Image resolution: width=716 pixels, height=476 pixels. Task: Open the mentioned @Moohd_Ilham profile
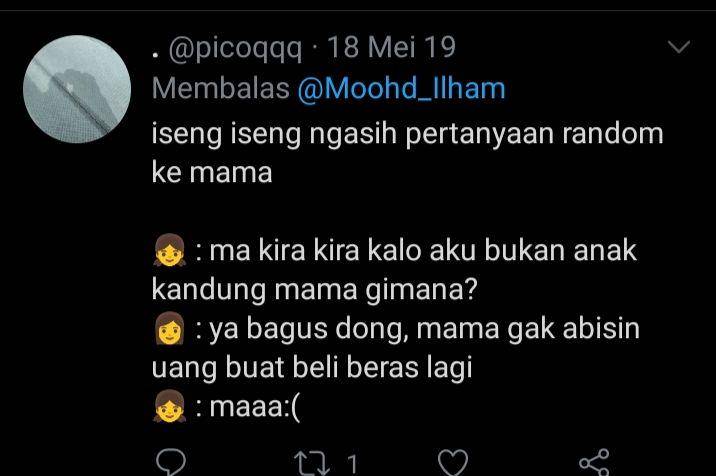pos(401,88)
